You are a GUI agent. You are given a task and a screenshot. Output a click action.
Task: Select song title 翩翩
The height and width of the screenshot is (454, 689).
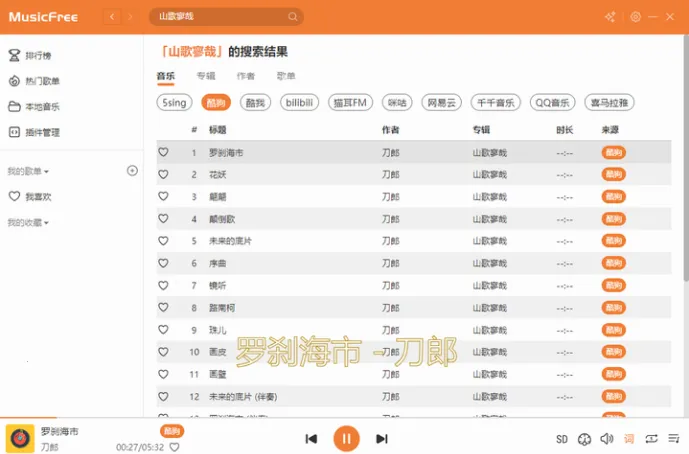pos(218,196)
